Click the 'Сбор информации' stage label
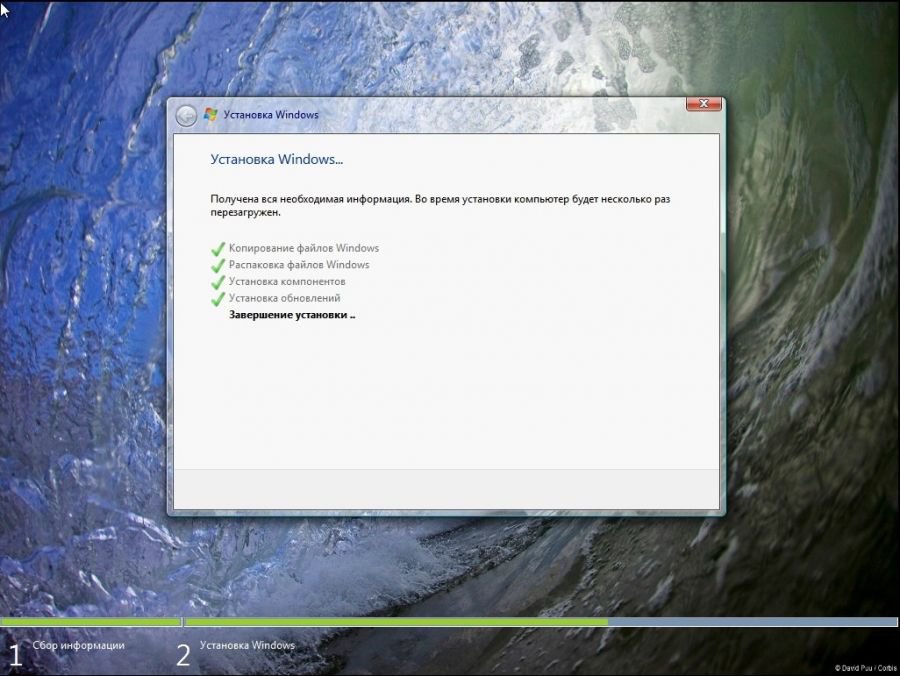Viewport: 900px width, 676px height. point(79,645)
